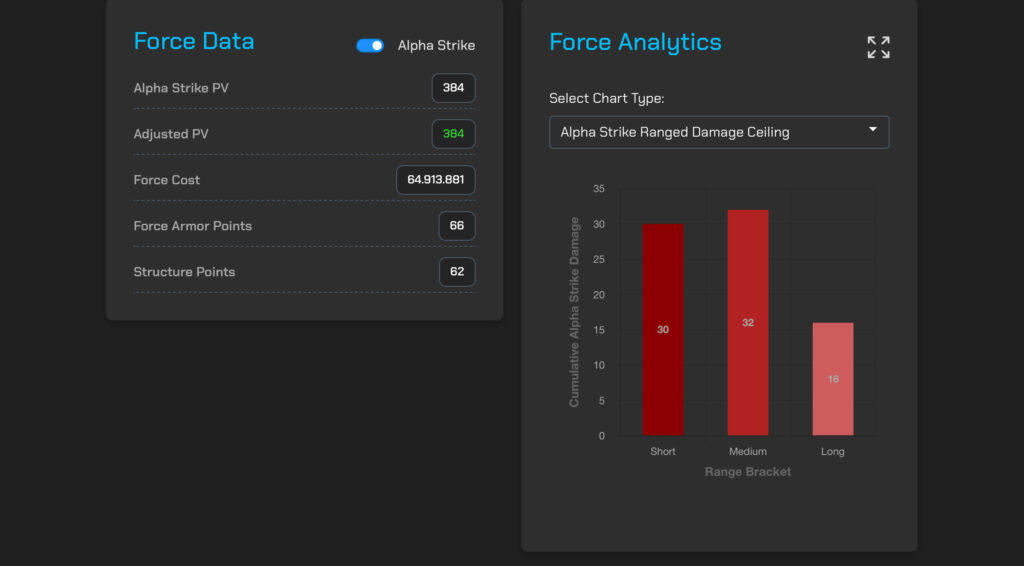Select the Short range bar
The image size is (1024, 566).
click(x=662, y=329)
